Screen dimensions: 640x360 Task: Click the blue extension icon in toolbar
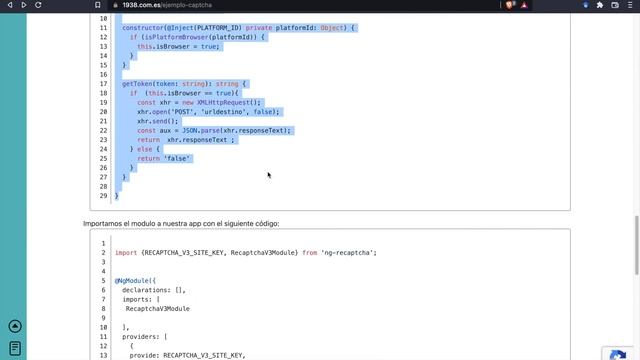[x=586, y=5]
